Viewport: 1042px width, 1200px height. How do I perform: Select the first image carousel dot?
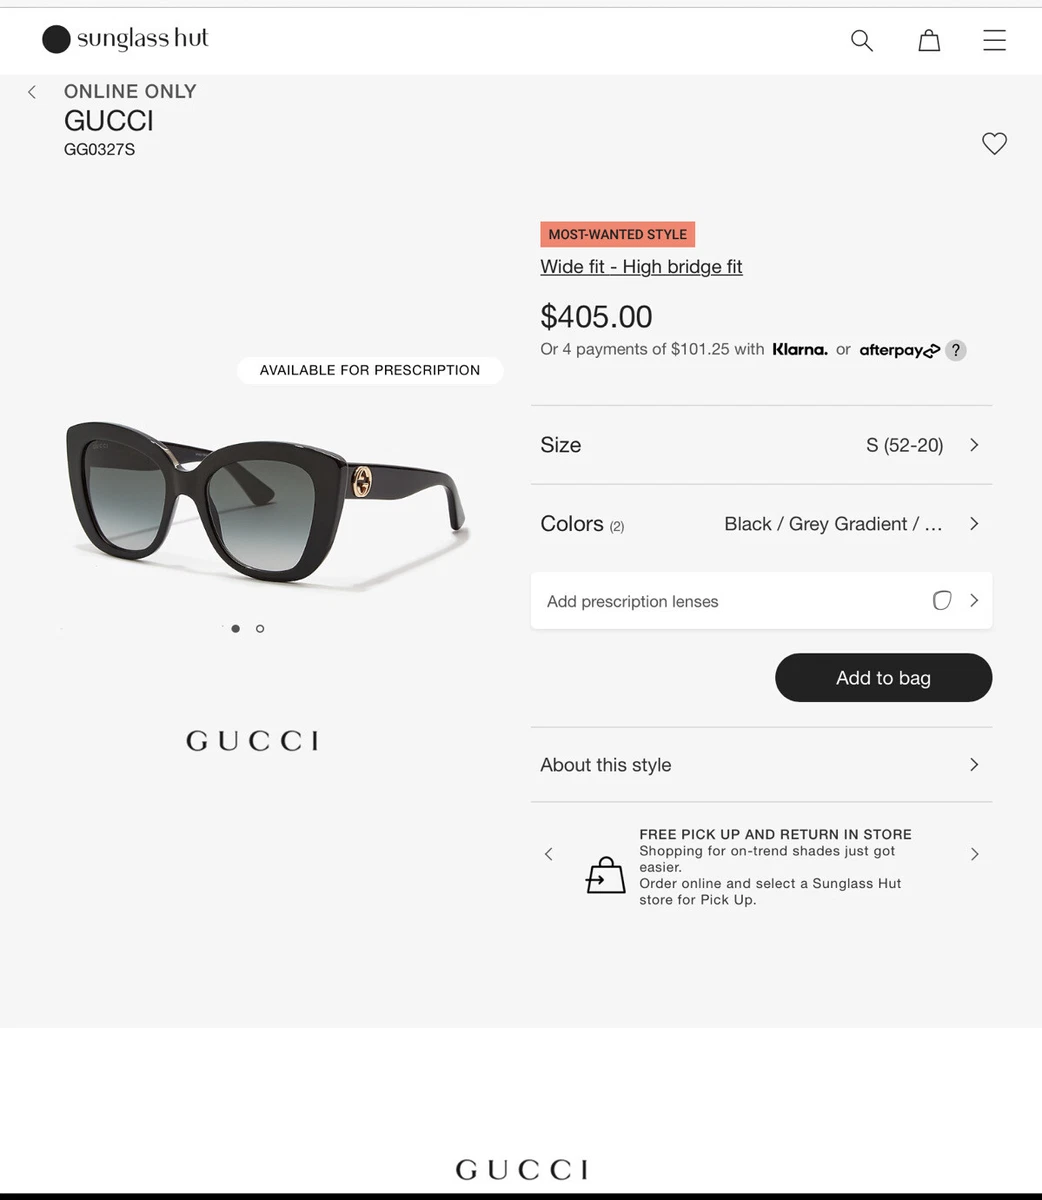(235, 628)
